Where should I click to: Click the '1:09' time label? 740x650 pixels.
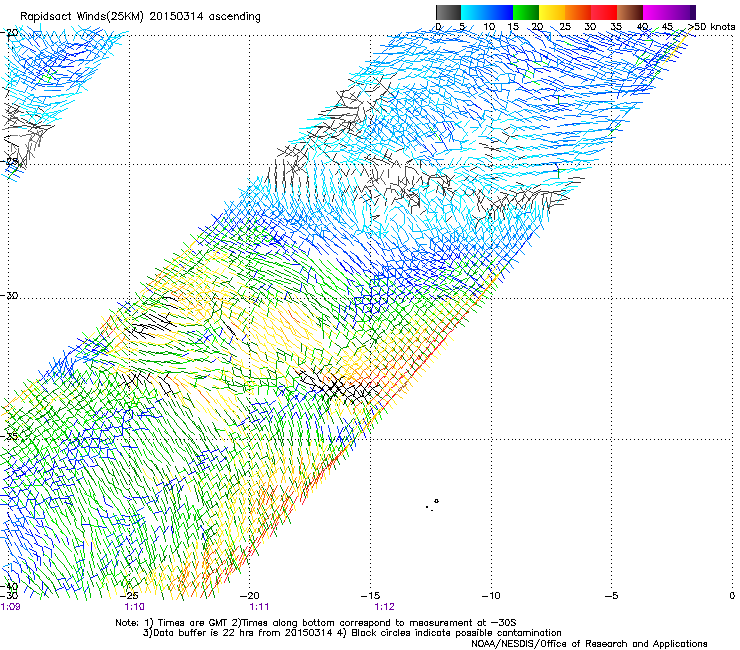(x=10, y=607)
